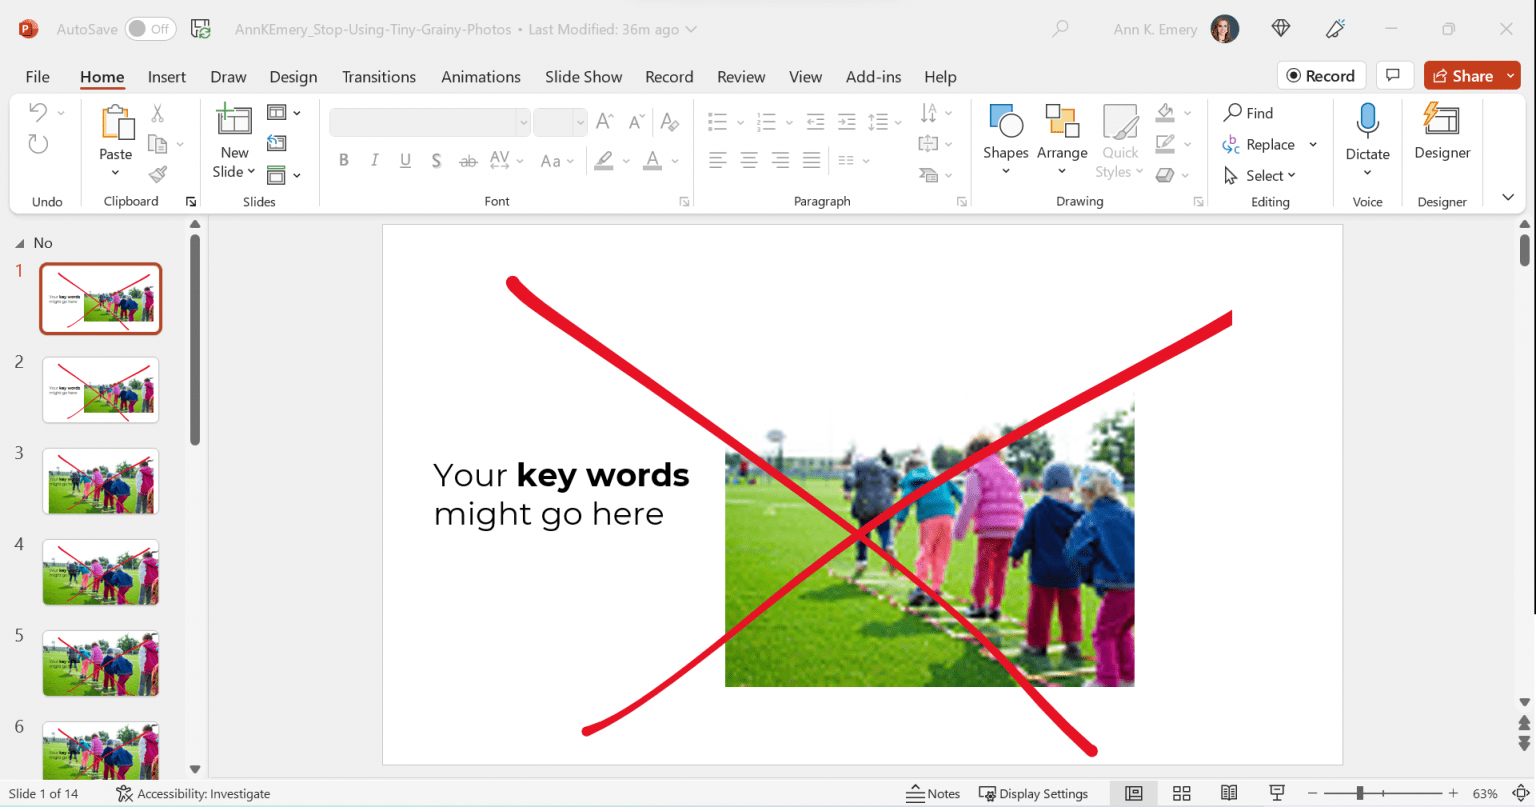Viewport: 1536px width, 807px height.
Task: Collapse the 'No' section in slide panel
Action: pos(20,243)
